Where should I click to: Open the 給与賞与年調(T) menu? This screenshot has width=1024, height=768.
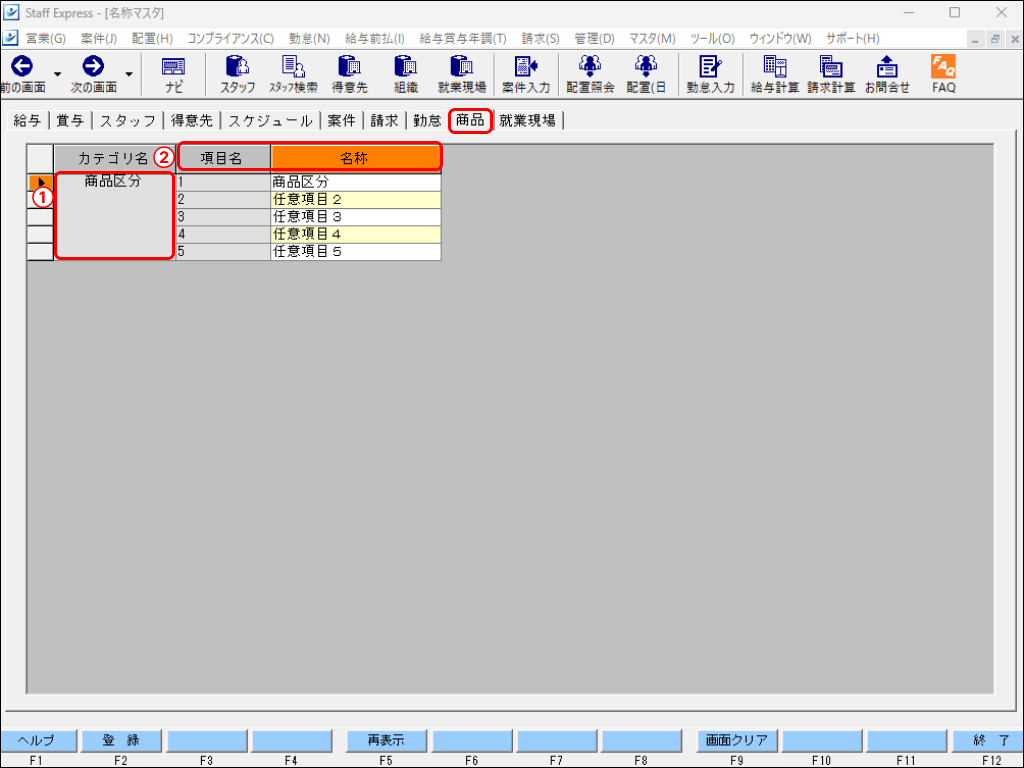pyautogui.click(x=463, y=39)
